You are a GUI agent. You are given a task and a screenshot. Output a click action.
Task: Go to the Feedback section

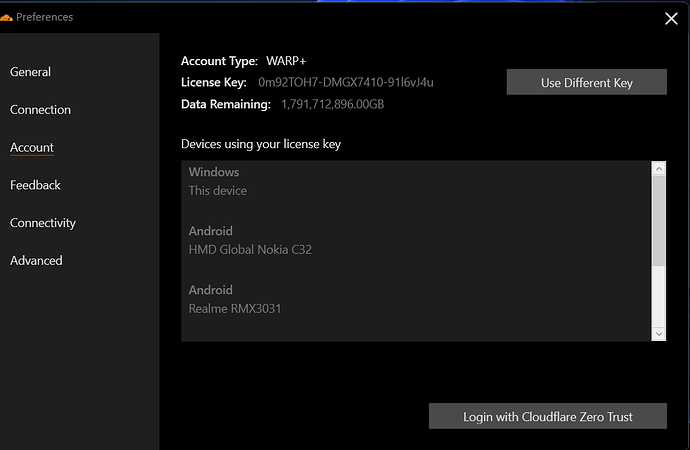tap(35, 185)
